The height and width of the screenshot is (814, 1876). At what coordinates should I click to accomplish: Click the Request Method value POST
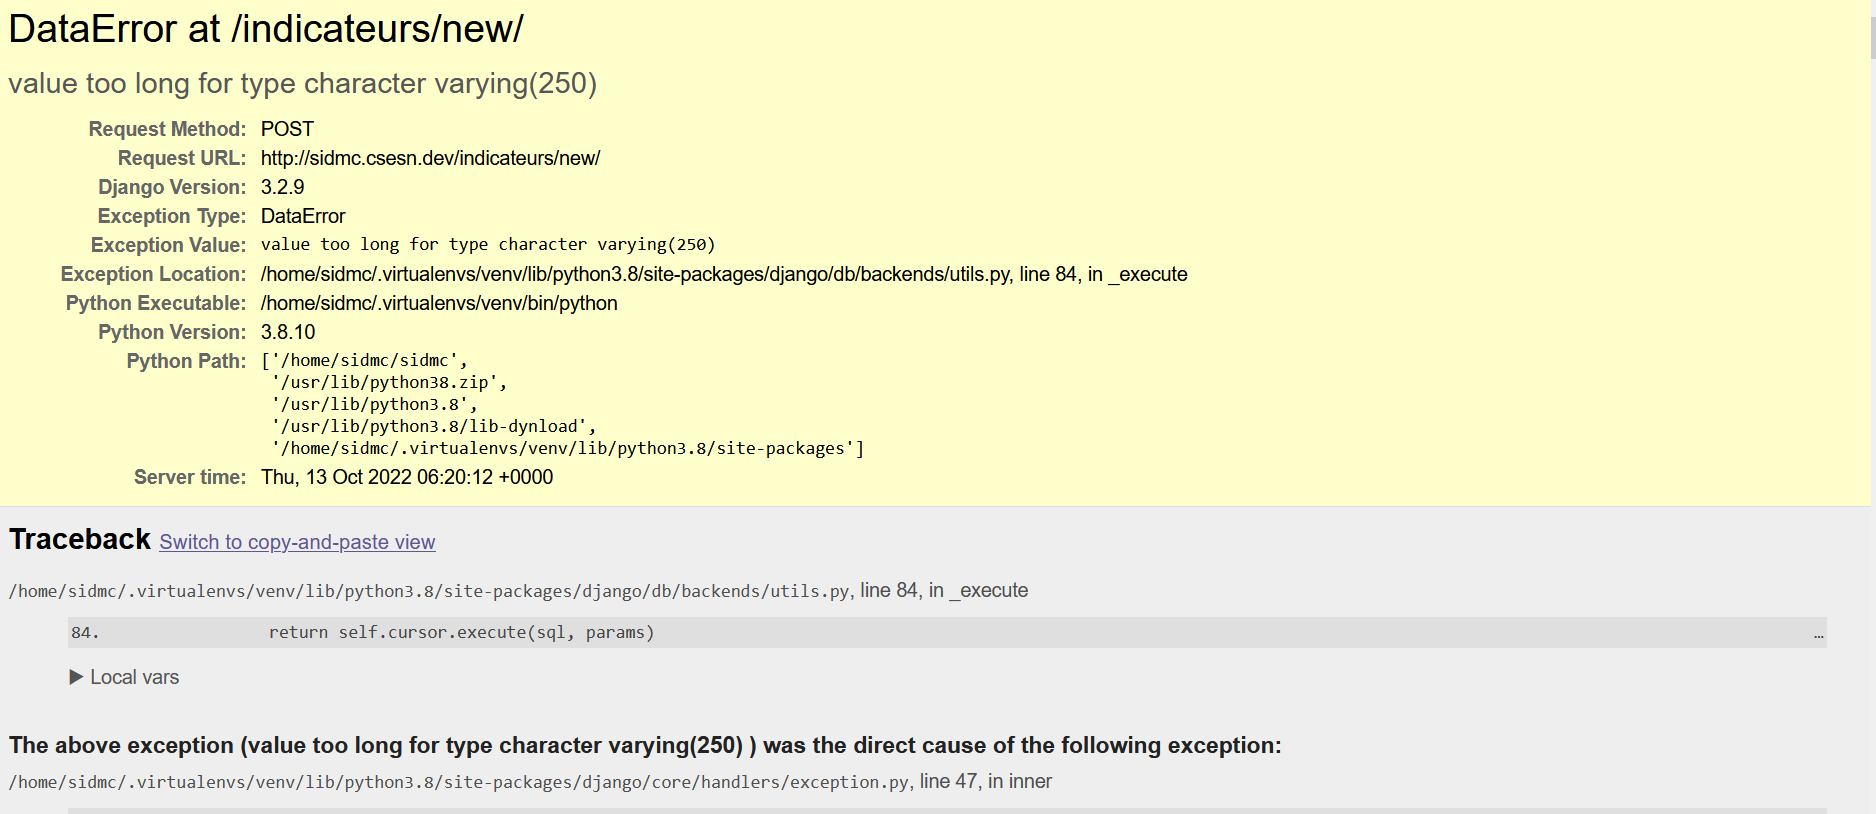287,129
